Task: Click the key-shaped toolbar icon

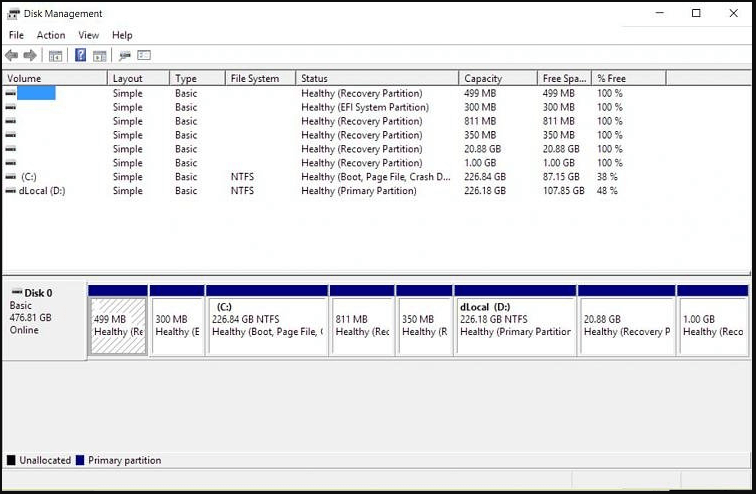Action: (x=125, y=56)
